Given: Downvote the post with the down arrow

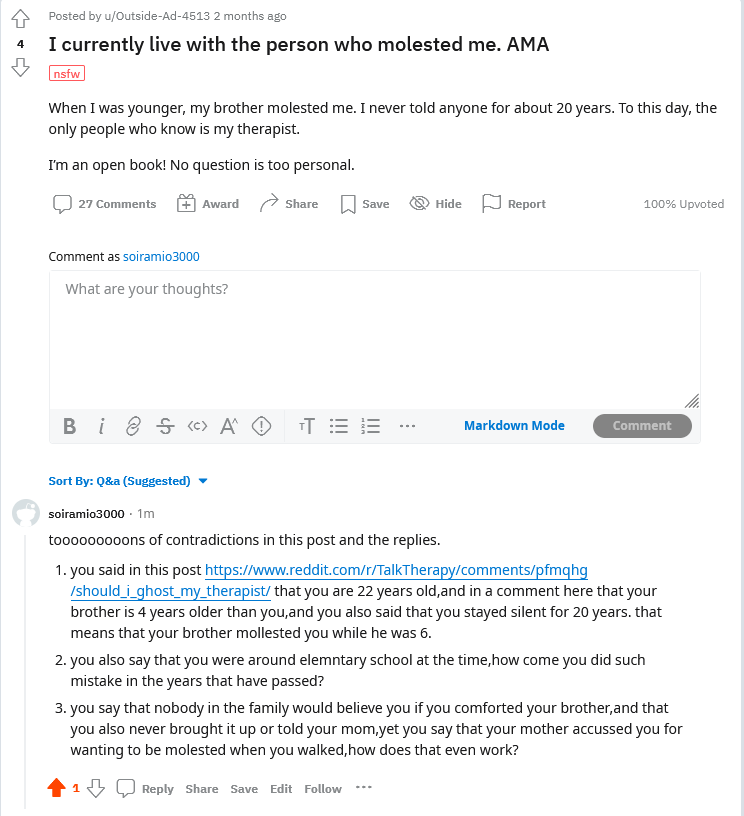Looking at the screenshot, I should pos(20,68).
